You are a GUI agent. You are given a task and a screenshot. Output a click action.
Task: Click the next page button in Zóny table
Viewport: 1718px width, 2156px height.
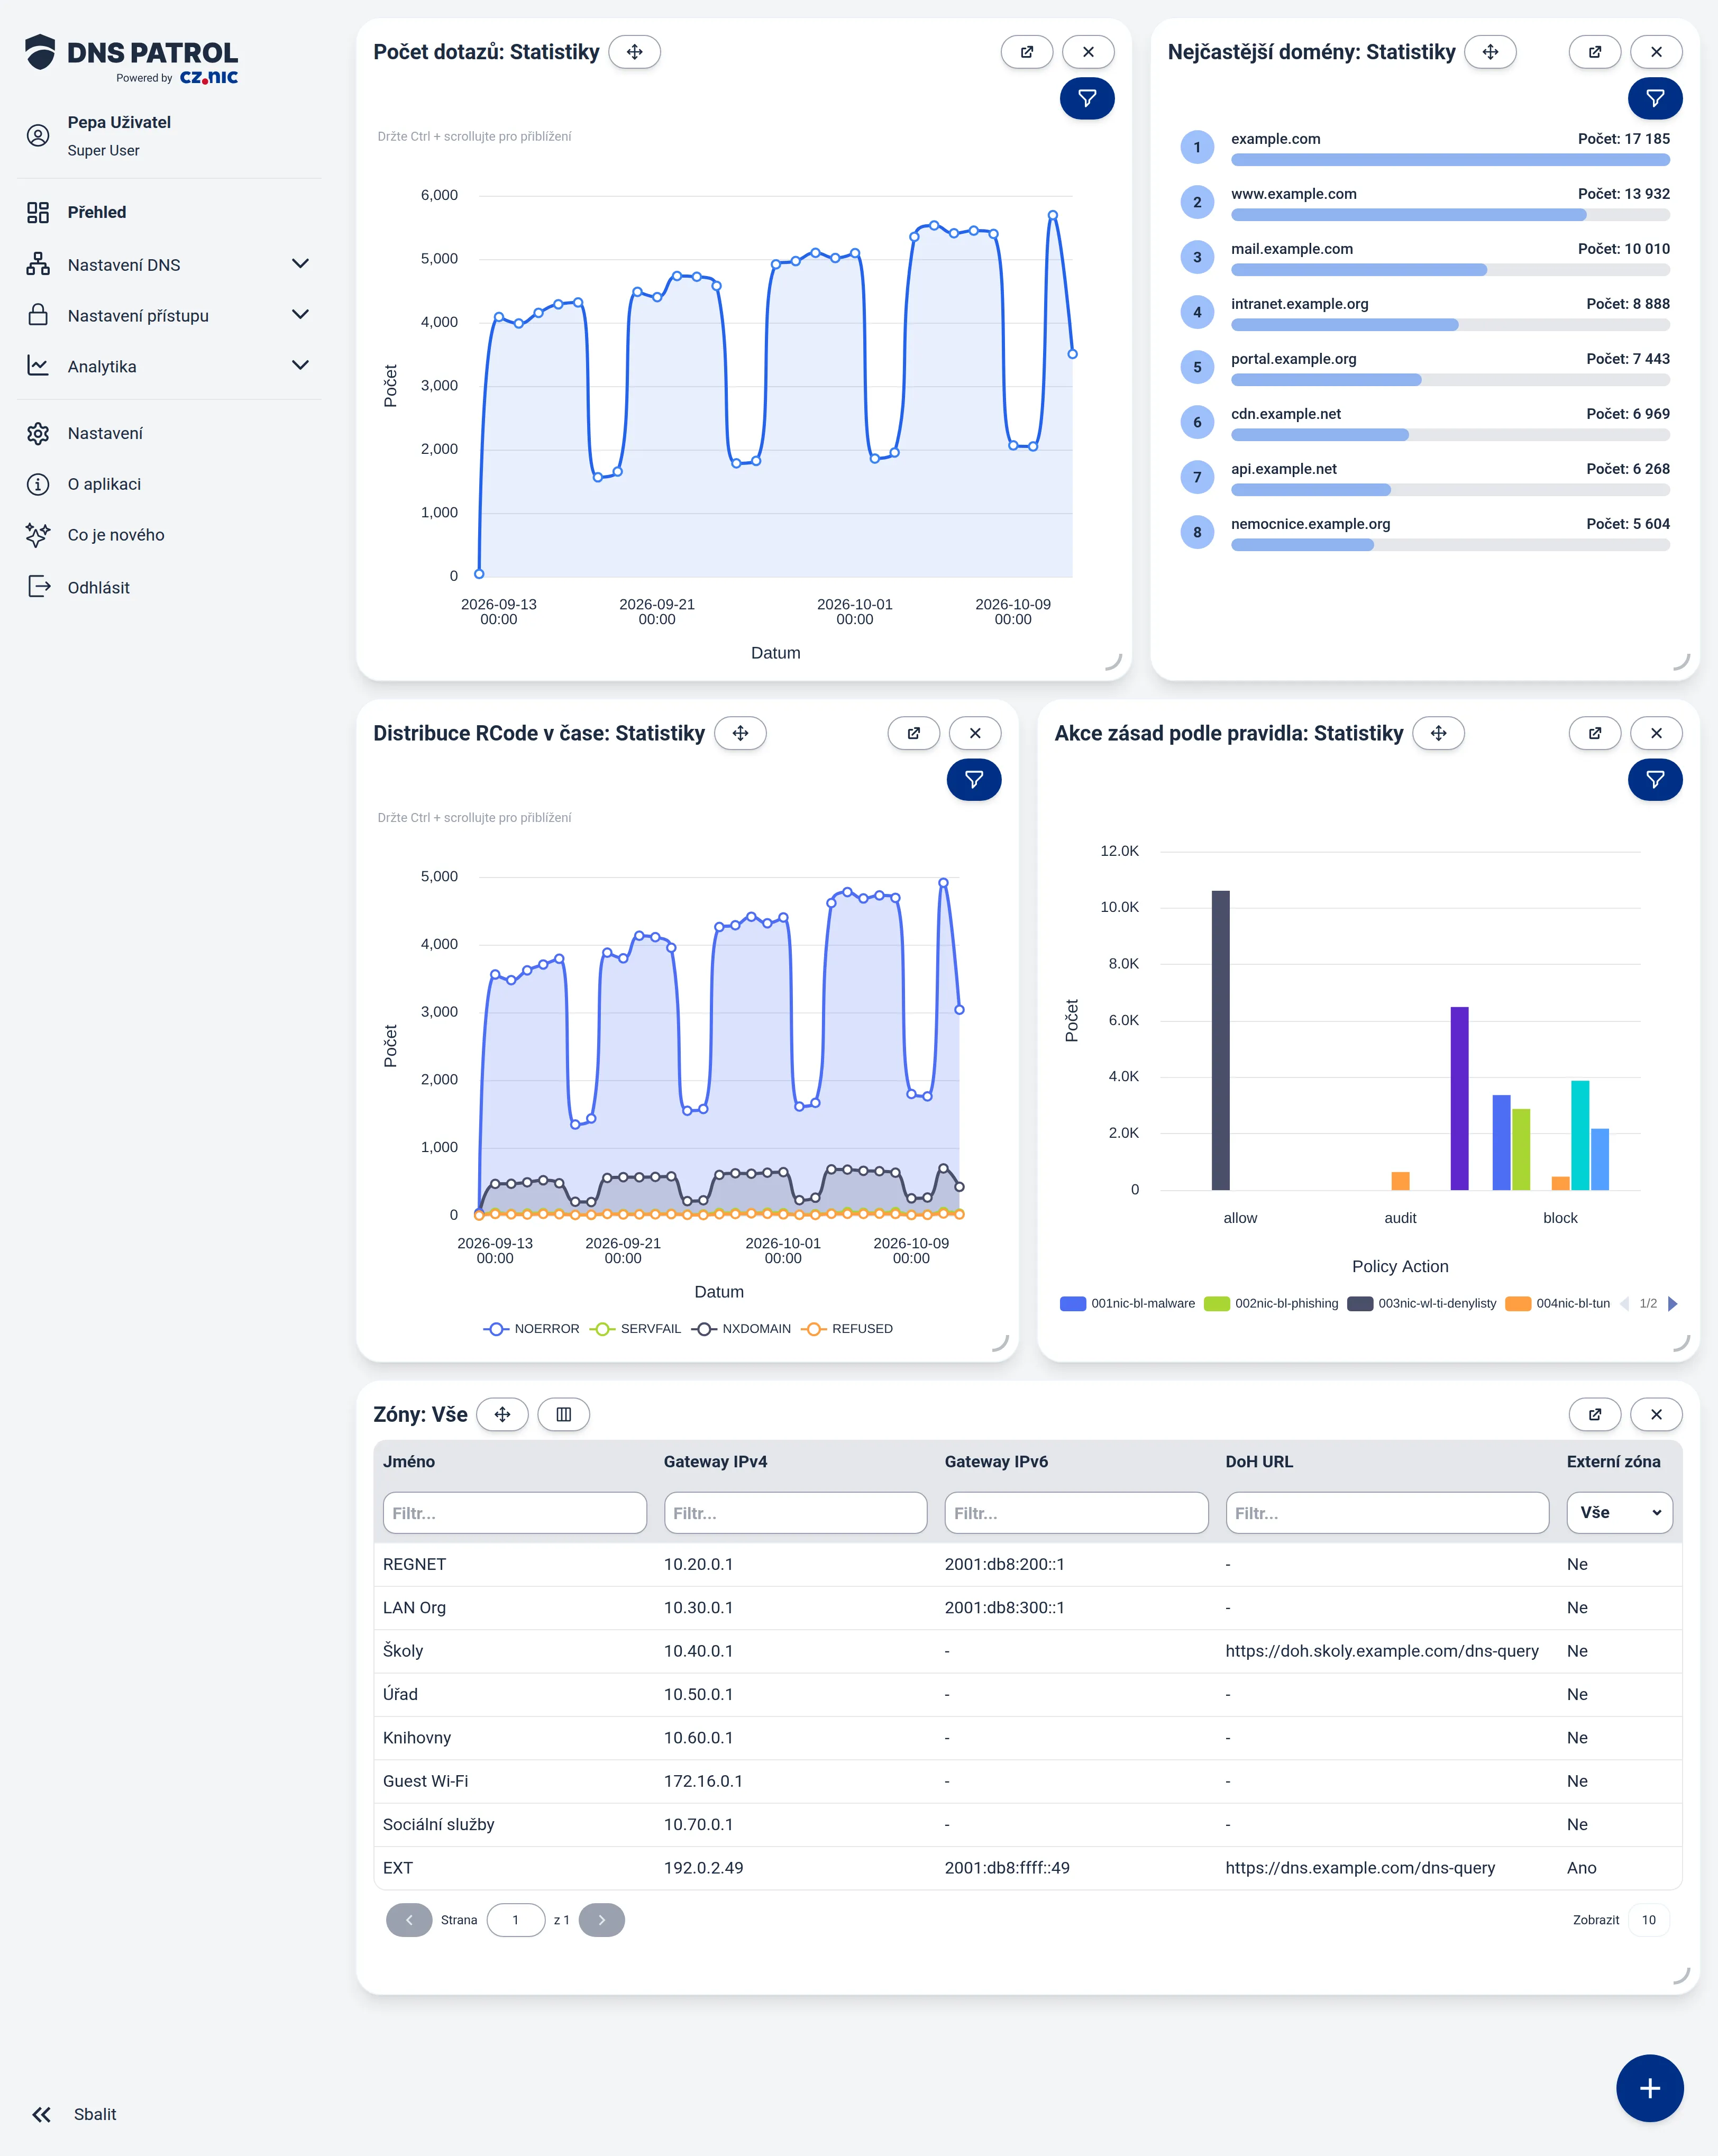601,1920
